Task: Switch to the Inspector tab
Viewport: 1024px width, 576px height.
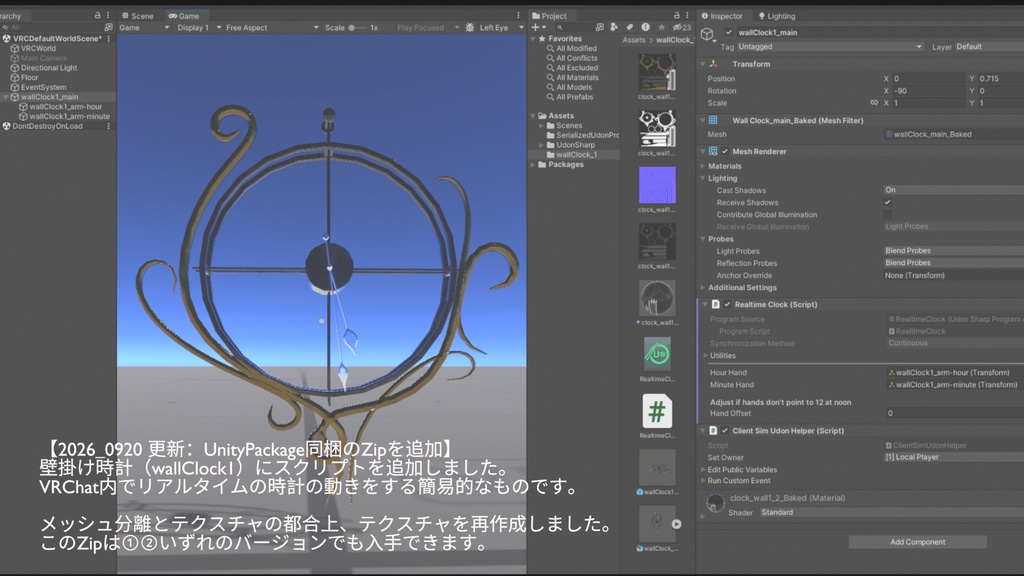Action: (722, 16)
